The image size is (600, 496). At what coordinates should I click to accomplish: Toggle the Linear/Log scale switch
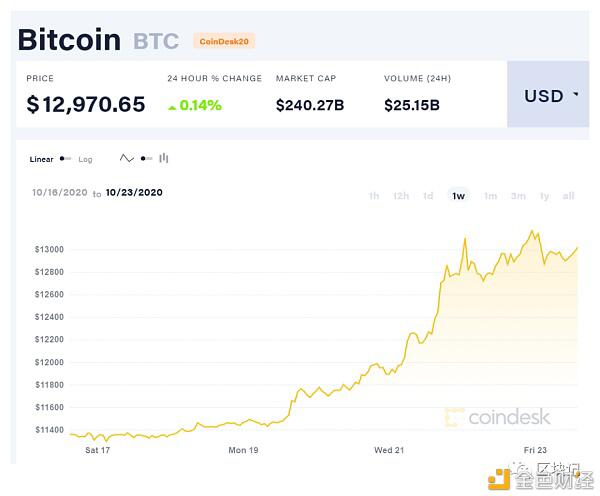point(66,159)
